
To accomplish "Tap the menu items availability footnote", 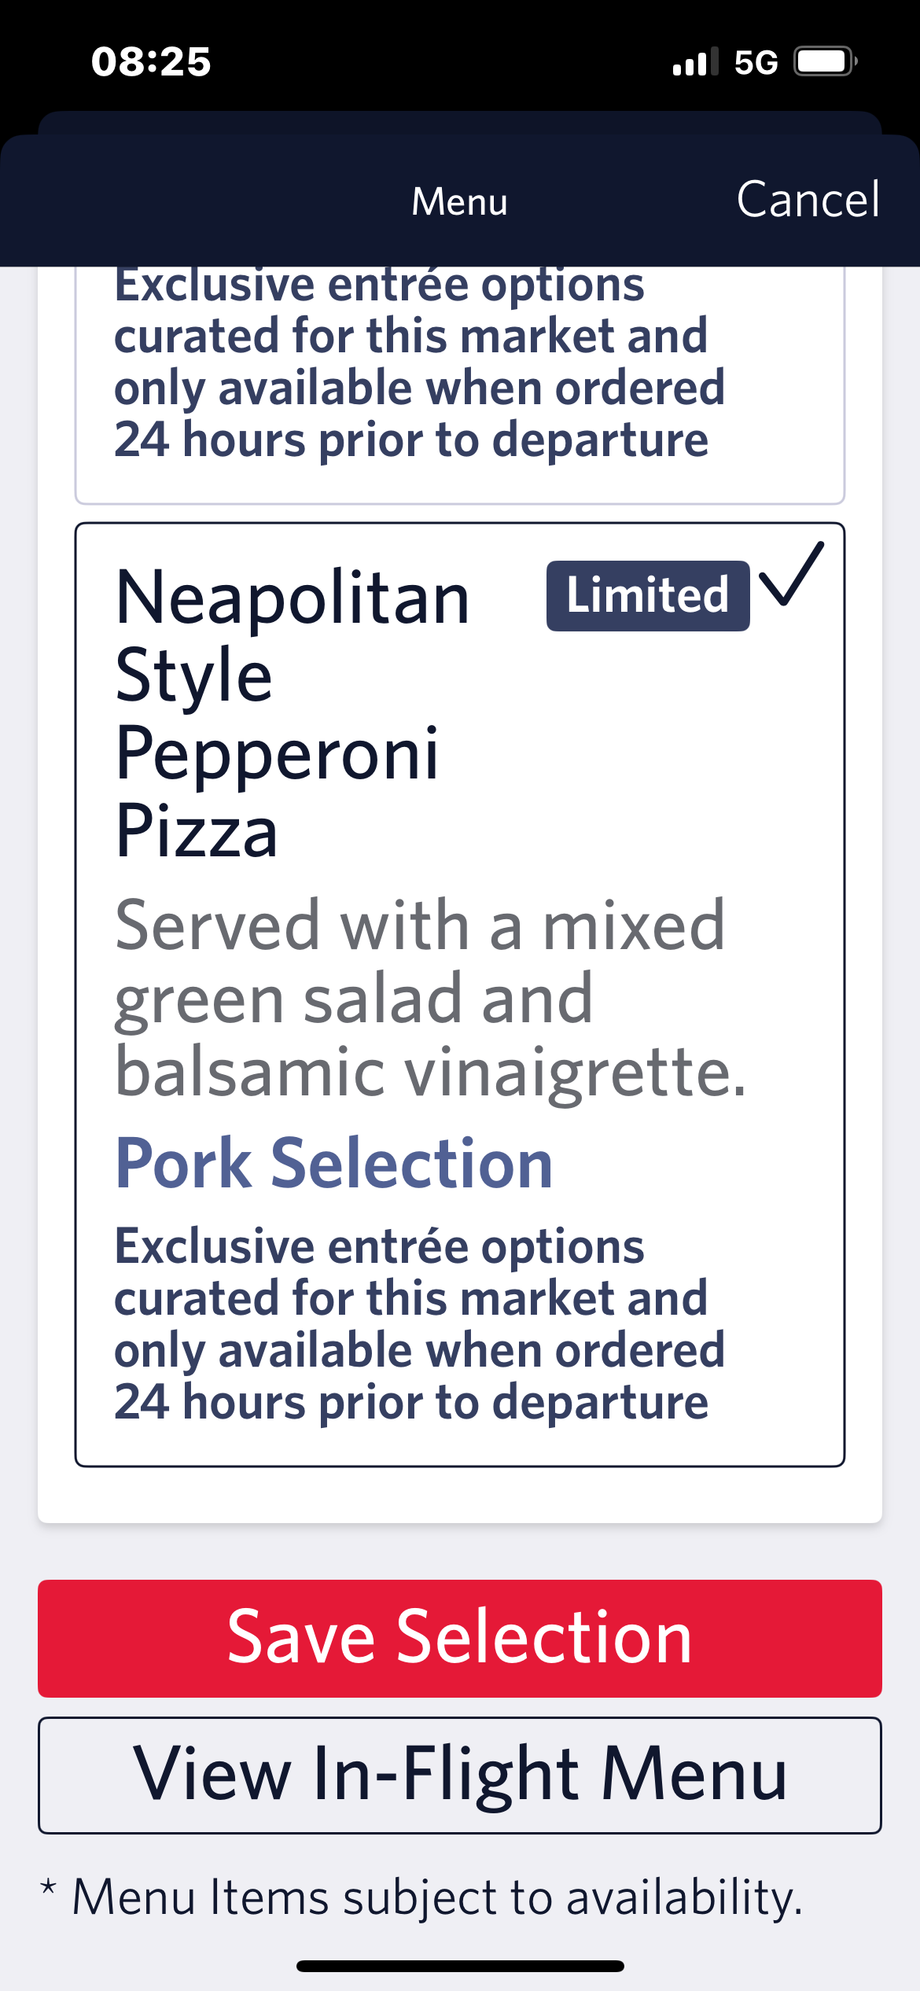I will [x=437, y=1897].
